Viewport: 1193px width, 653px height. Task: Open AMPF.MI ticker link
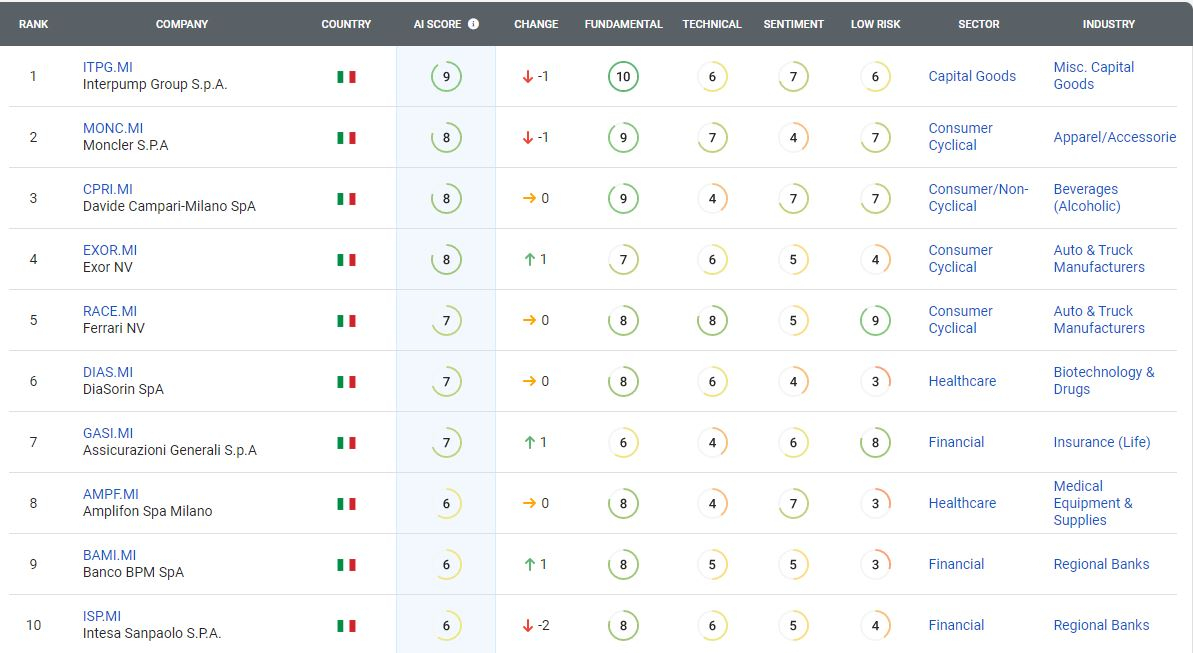point(110,494)
